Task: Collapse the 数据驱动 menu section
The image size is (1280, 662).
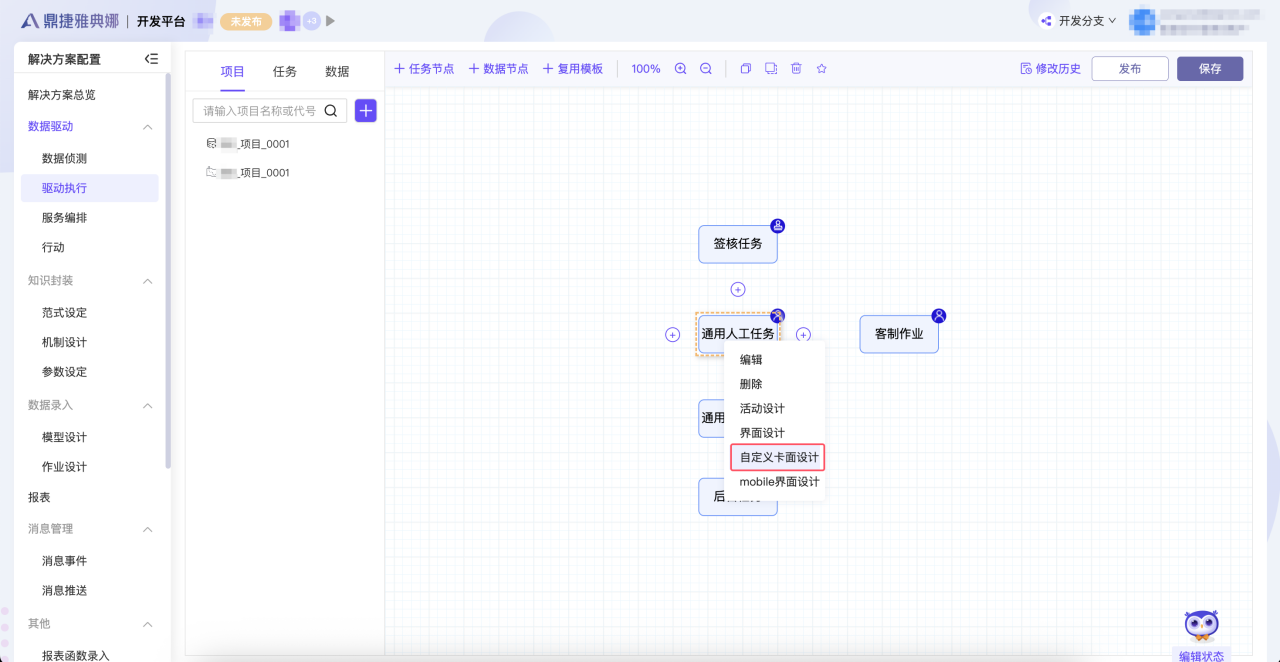Action: point(148,127)
